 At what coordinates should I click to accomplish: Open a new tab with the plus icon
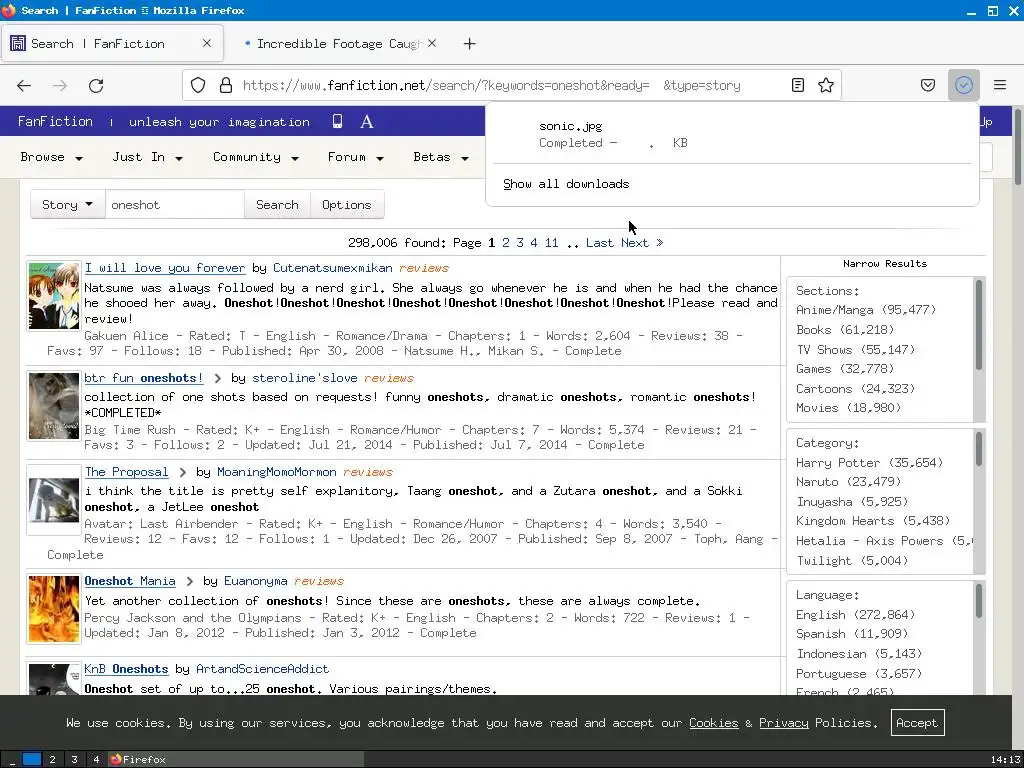470,44
